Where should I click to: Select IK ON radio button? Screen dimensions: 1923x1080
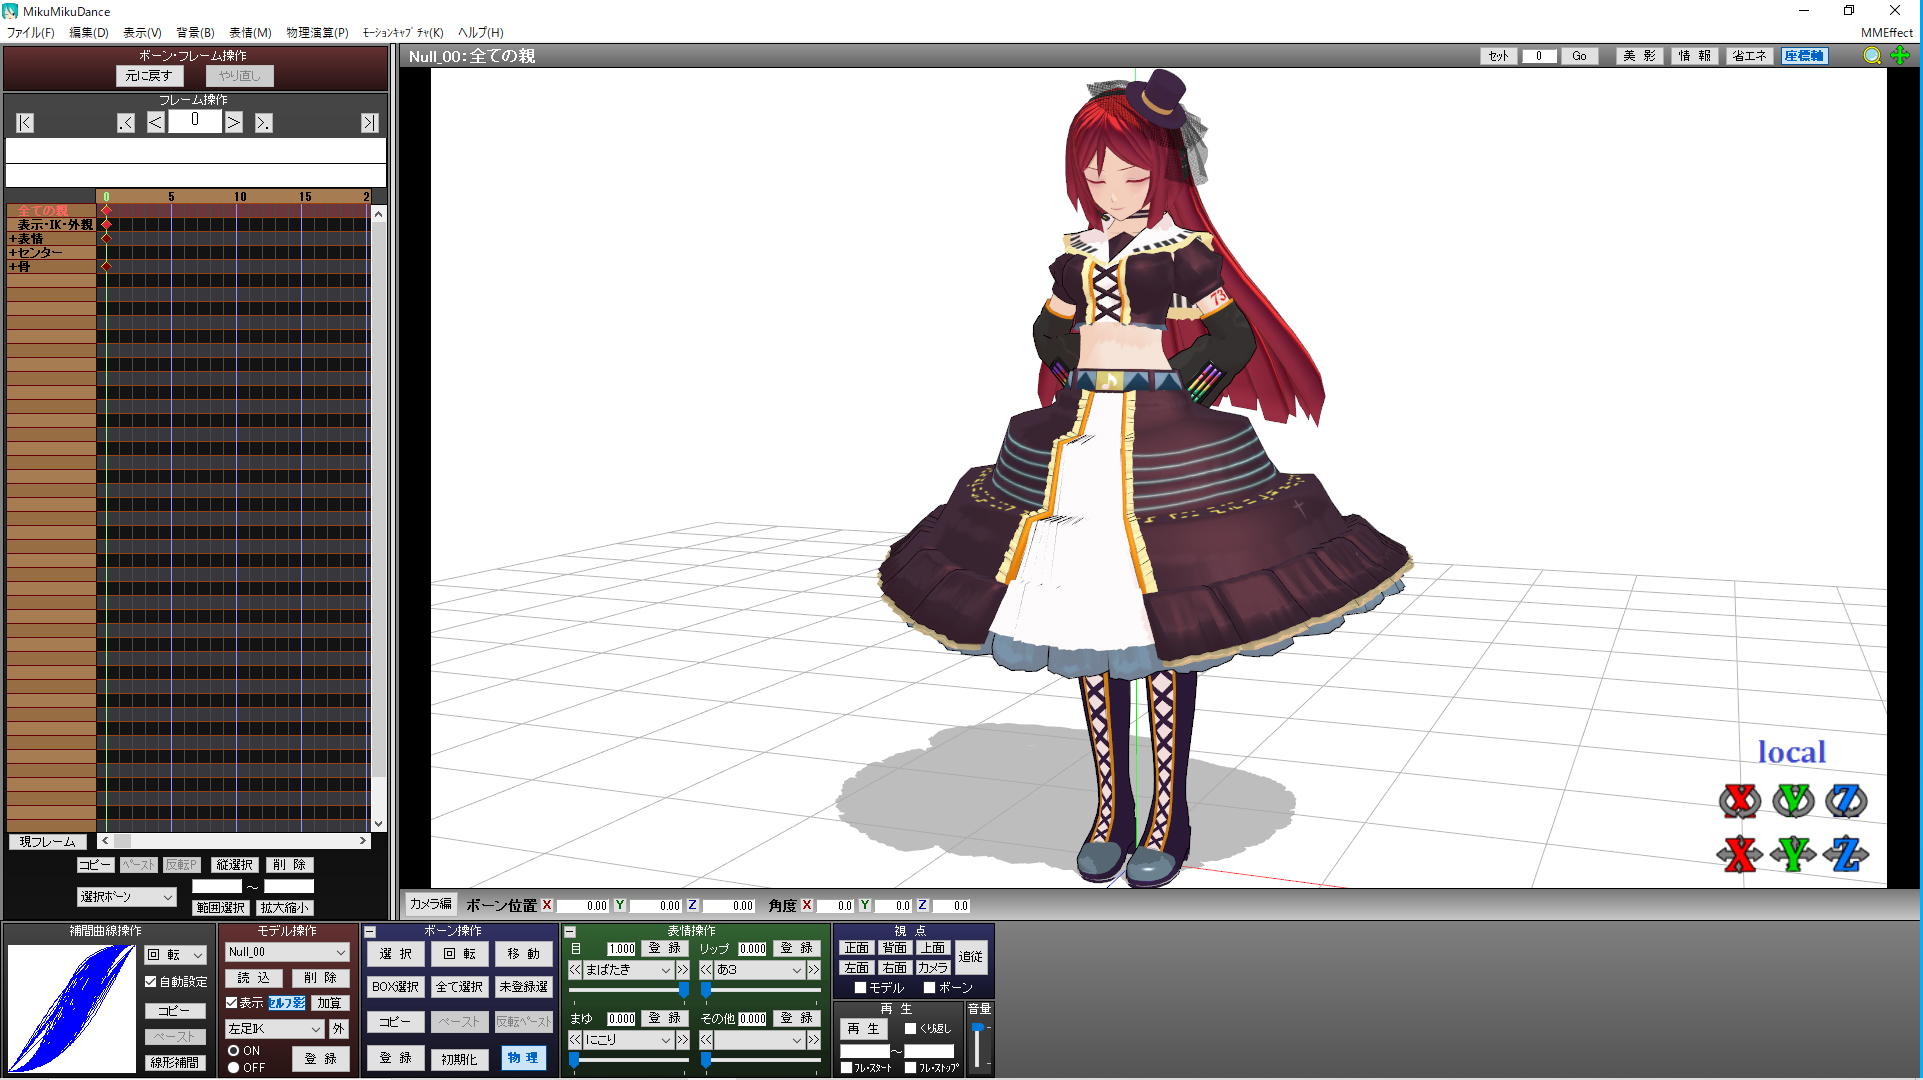coord(233,1051)
